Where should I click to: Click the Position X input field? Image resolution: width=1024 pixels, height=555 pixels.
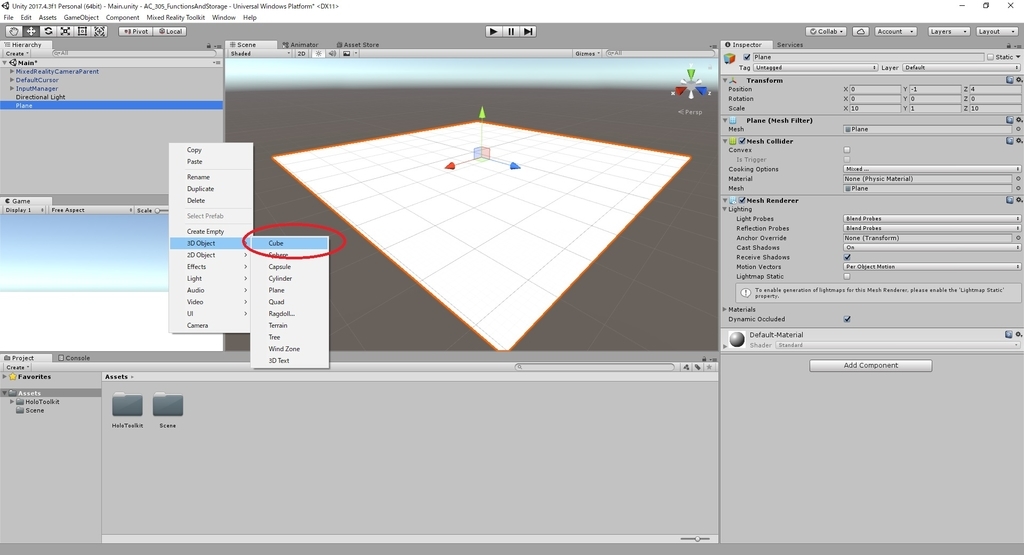coord(874,89)
